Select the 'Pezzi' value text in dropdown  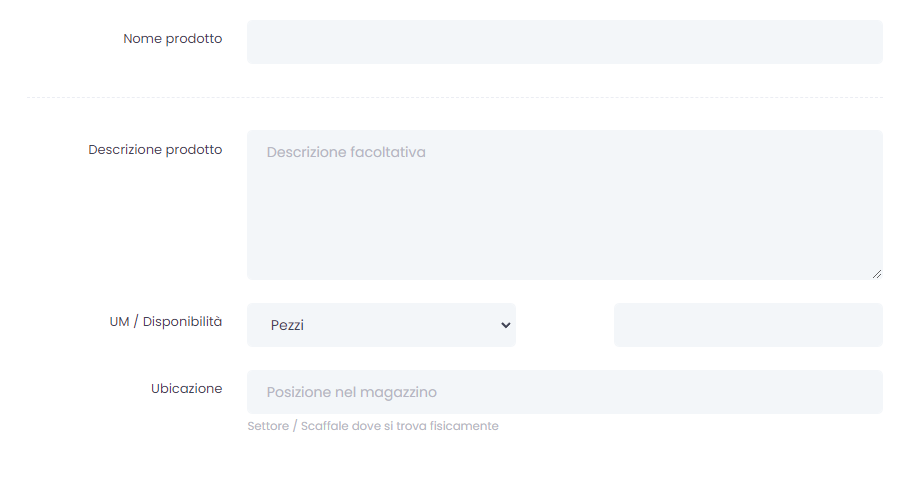point(287,326)
